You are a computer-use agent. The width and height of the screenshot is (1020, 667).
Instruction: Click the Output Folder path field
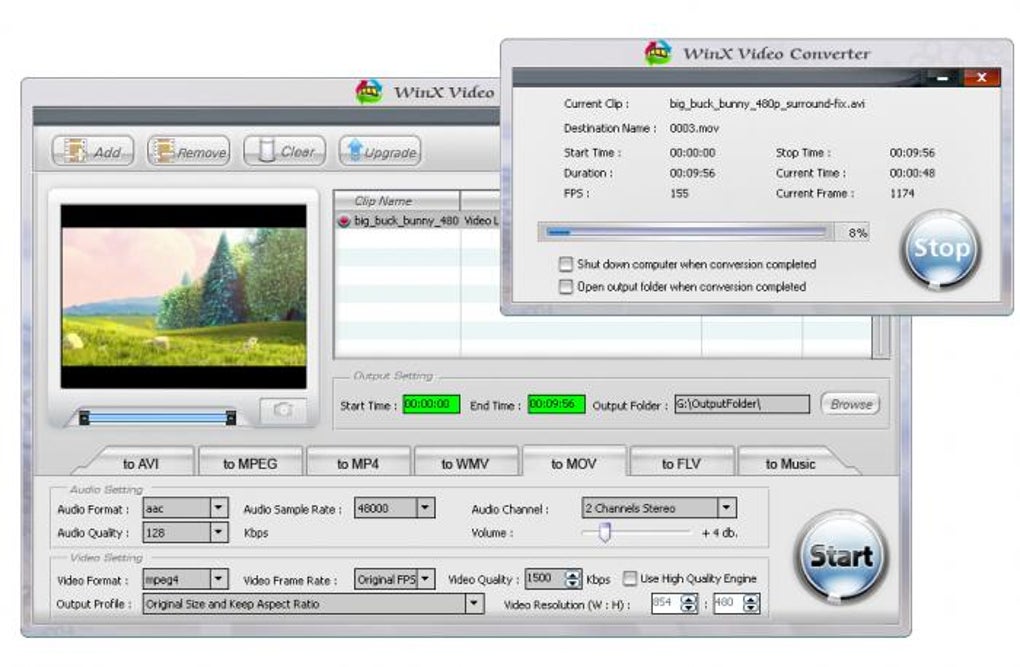[x=742, y=404]
